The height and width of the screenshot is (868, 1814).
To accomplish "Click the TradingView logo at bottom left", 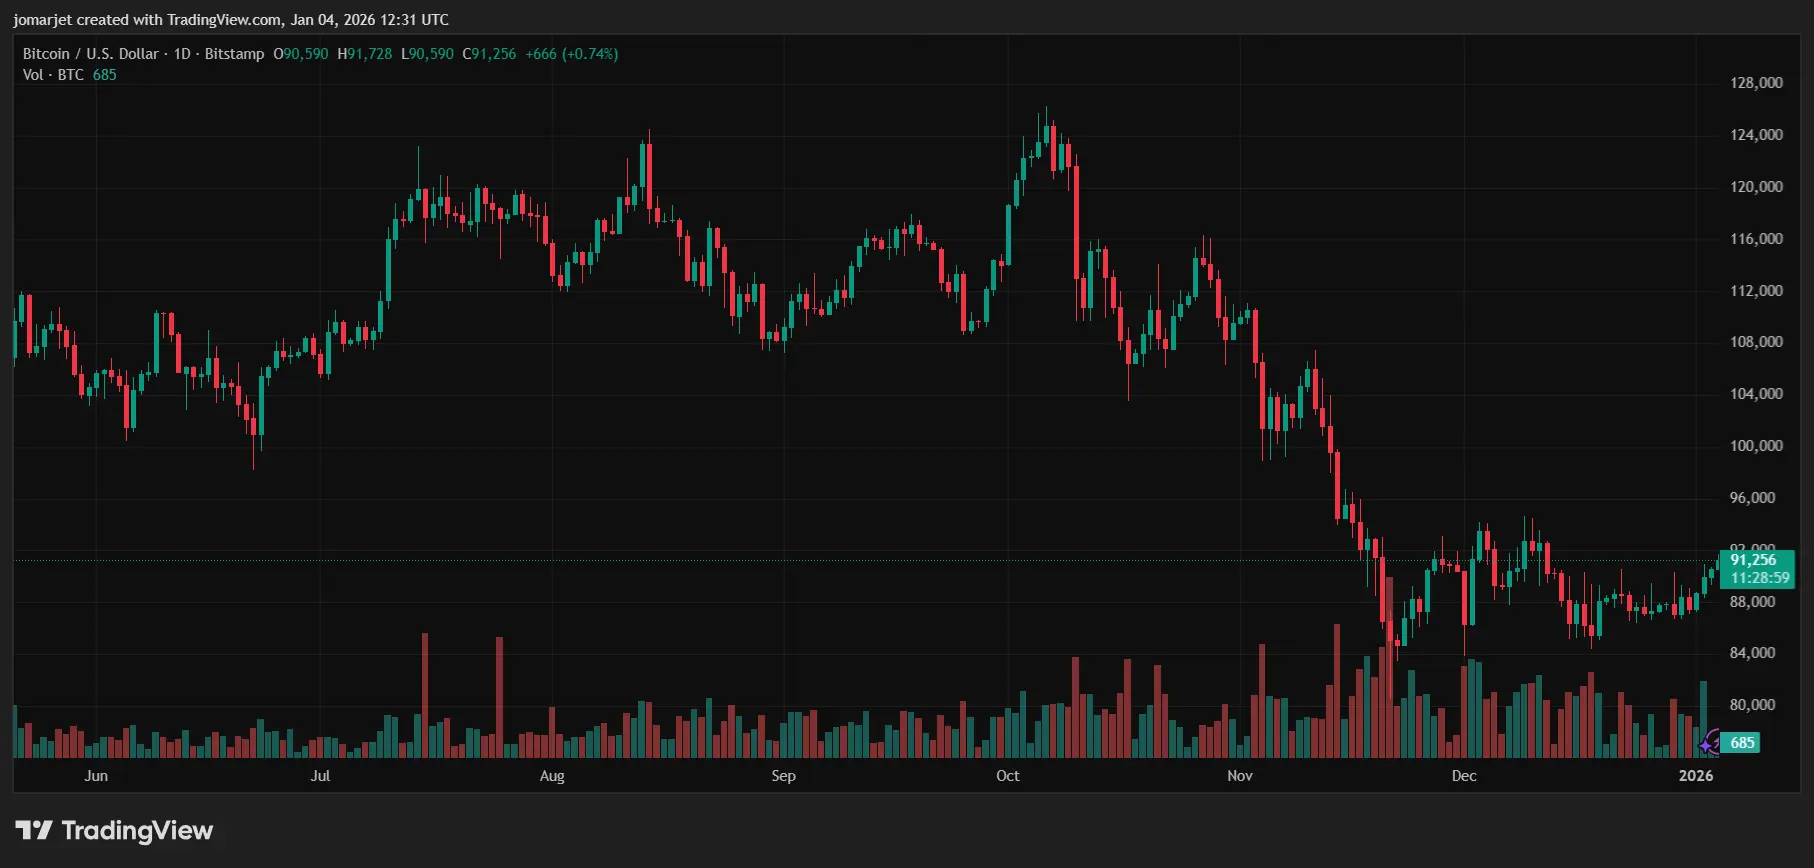I will (x=114, y=830).
